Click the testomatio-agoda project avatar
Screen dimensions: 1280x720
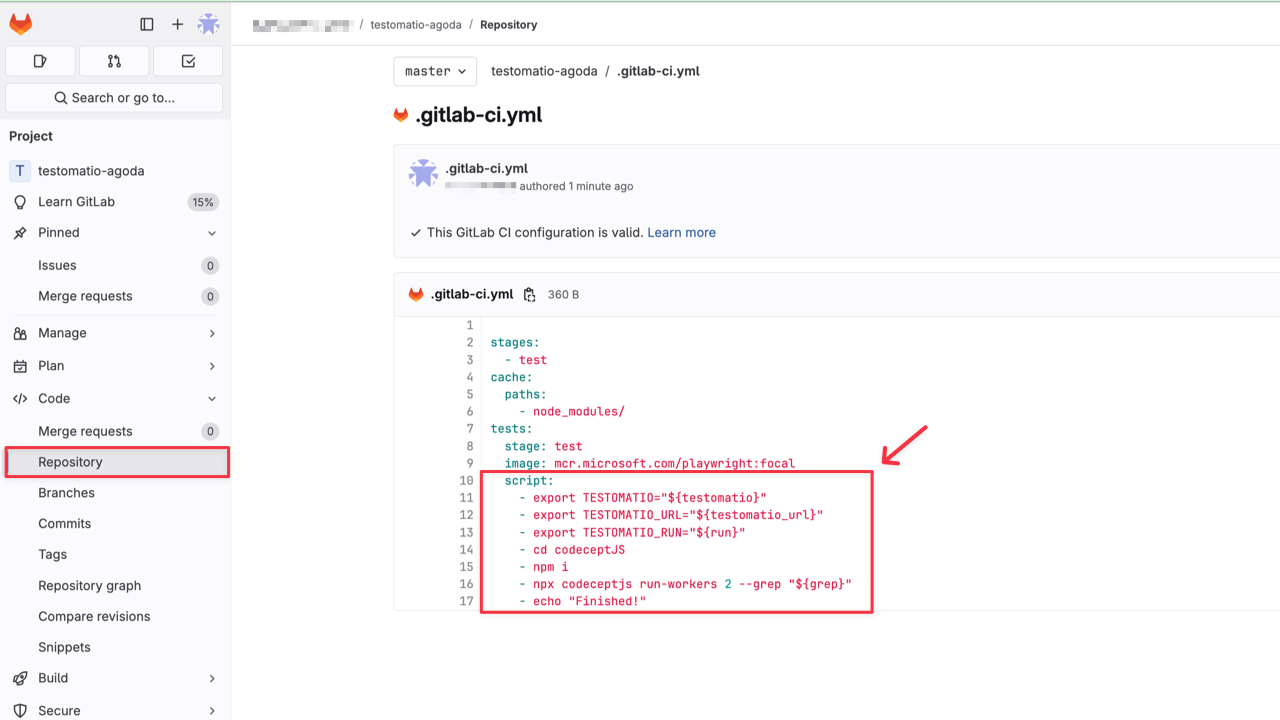19,170
